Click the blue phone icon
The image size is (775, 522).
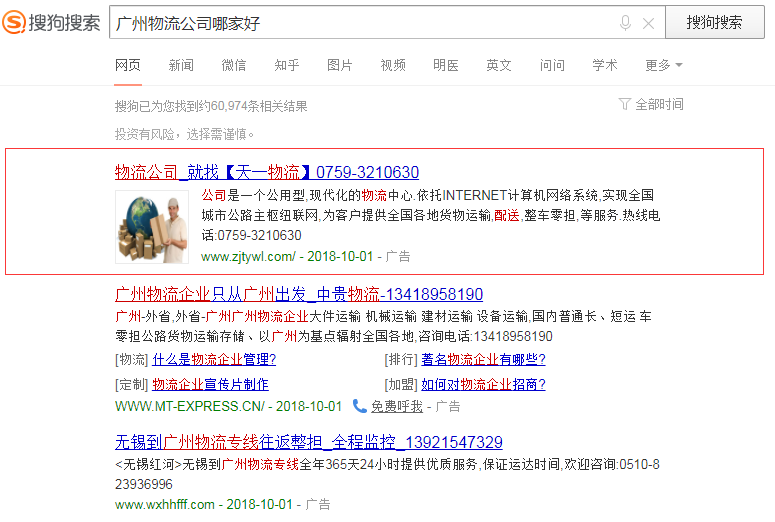(x=359, y=406)
